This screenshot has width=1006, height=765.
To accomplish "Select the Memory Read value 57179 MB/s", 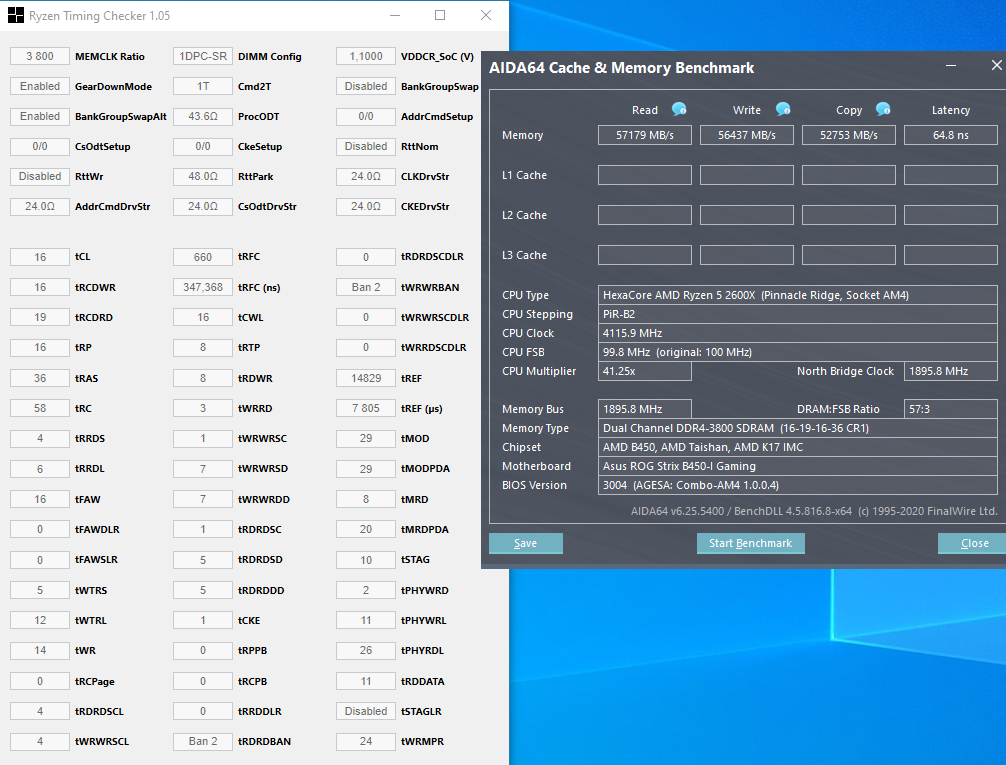I will (x=645, y=135).
